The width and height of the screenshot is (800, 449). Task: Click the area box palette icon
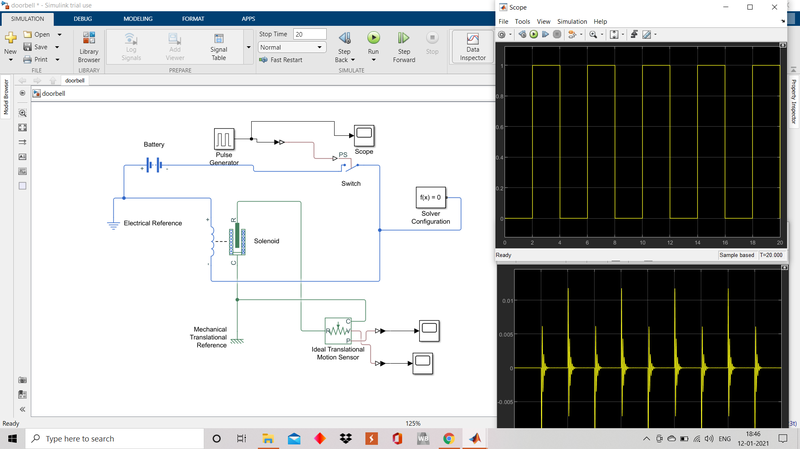pyautogui.click(x=22, y=186)
